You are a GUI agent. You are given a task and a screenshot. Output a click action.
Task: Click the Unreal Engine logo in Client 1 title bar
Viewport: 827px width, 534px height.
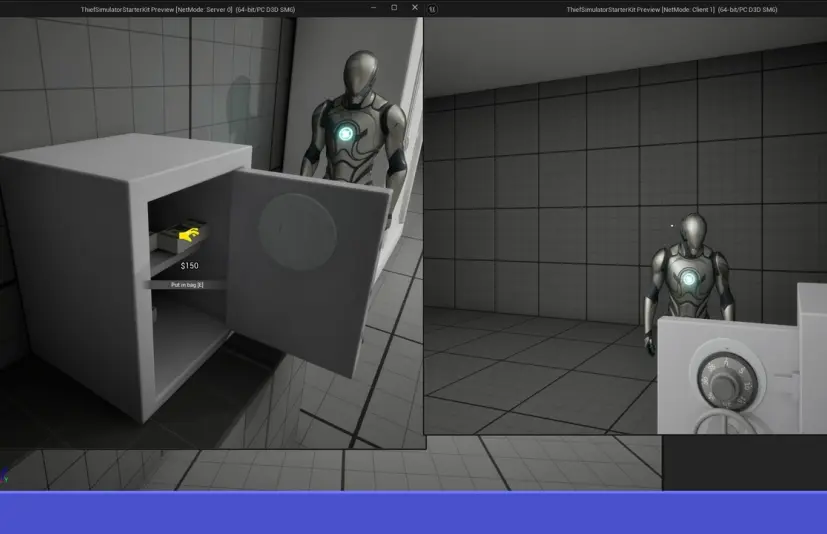tap(432, 9)
